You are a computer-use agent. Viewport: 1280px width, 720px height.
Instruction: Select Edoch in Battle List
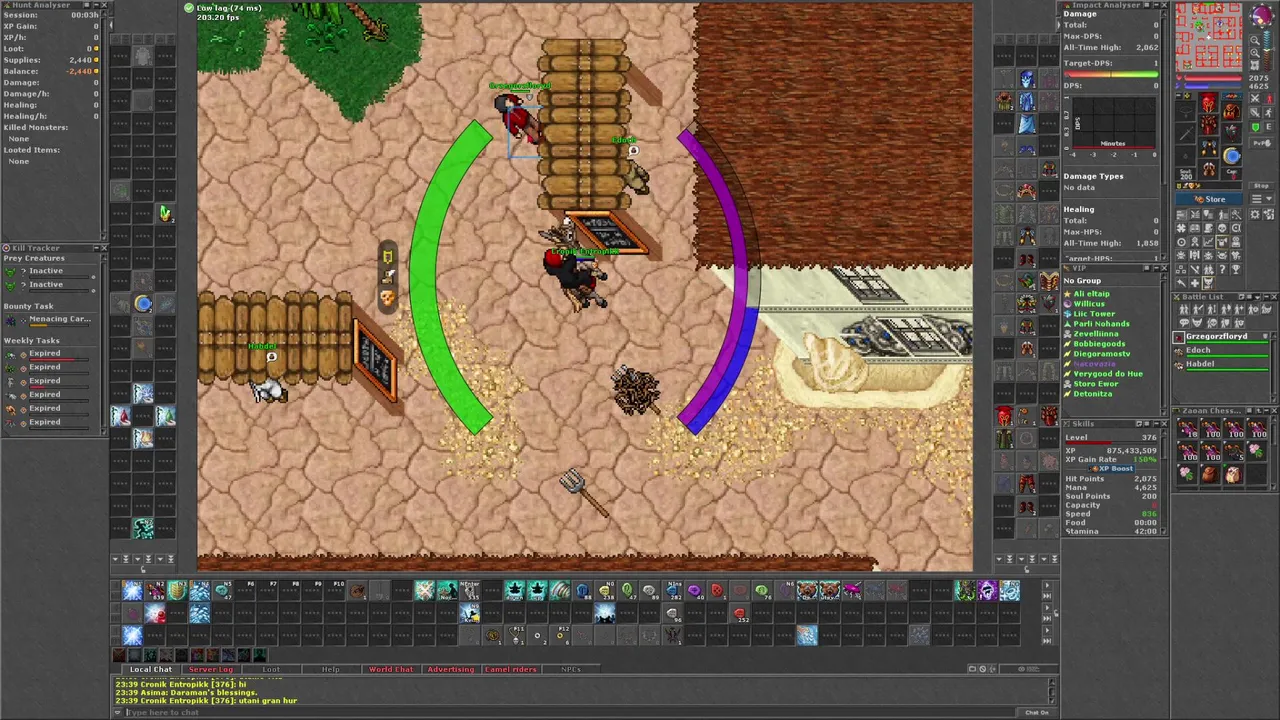(x=1220, y=351)
